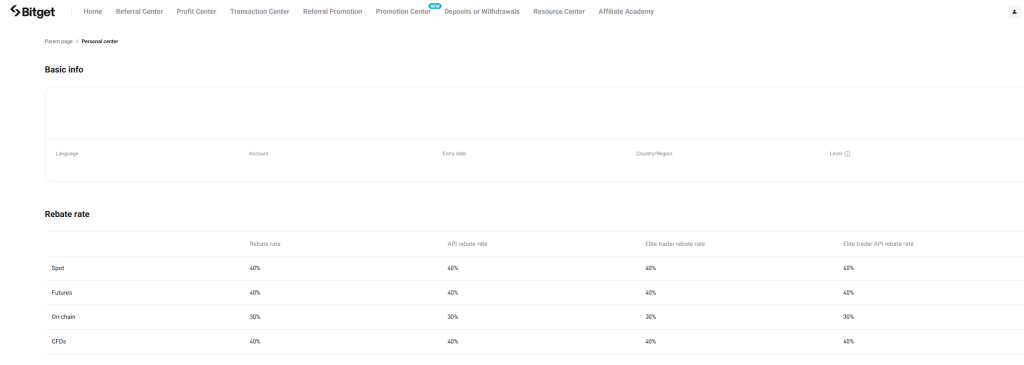Click the Personal center breadcrumb

tap(100, 41)
